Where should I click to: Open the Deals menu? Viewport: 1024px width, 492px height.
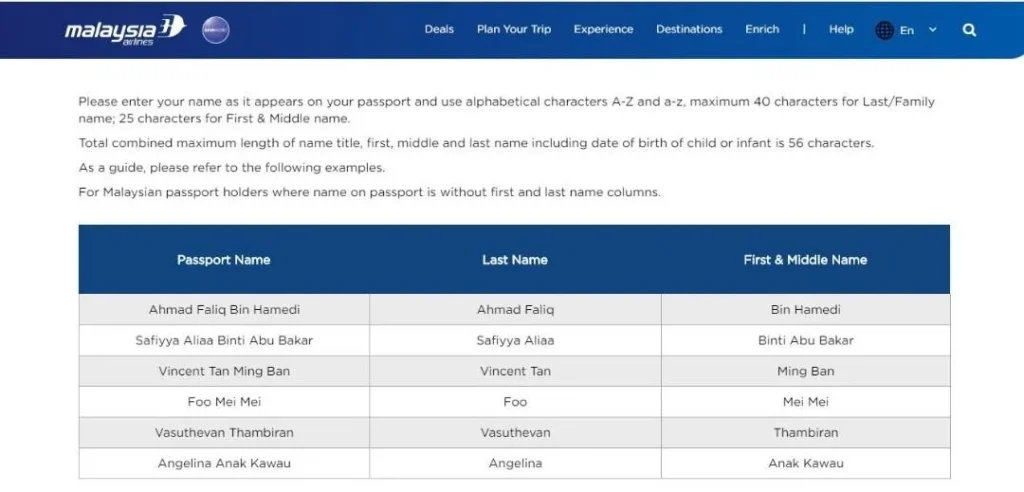[439, 29]
